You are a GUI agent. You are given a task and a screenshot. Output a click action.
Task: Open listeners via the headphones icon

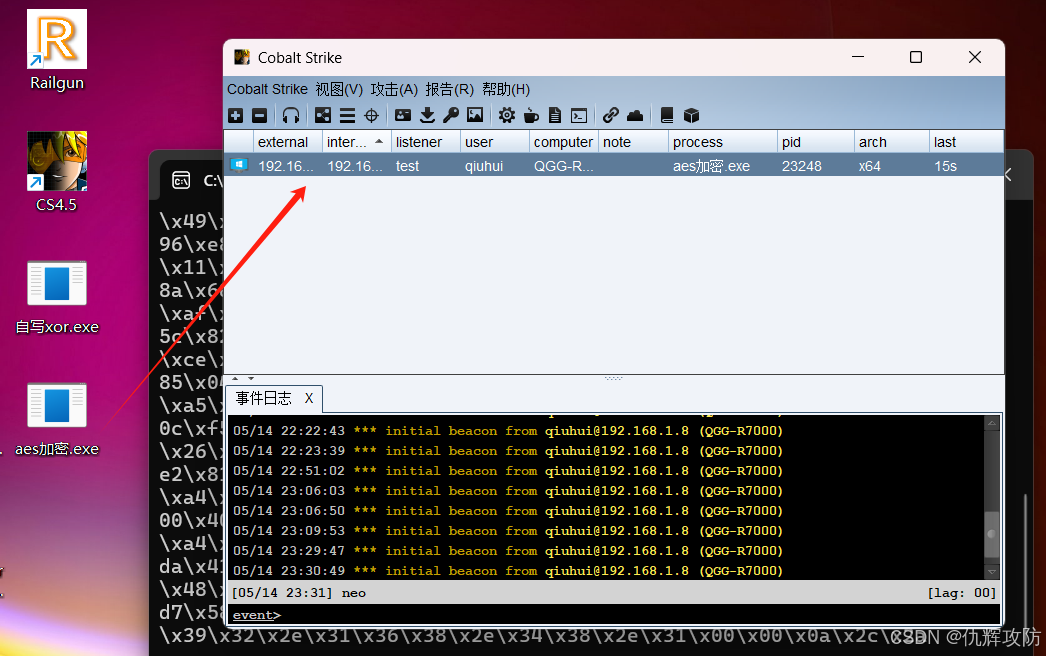[x=291, y=115]
